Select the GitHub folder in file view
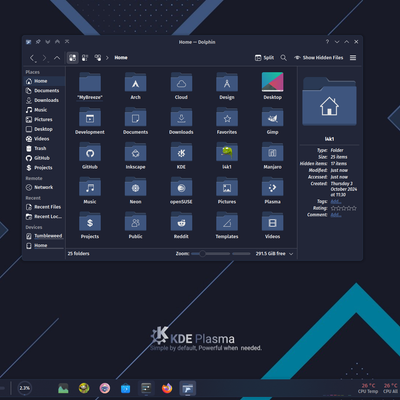Screen dimensions: 400x400 (90, 156)
